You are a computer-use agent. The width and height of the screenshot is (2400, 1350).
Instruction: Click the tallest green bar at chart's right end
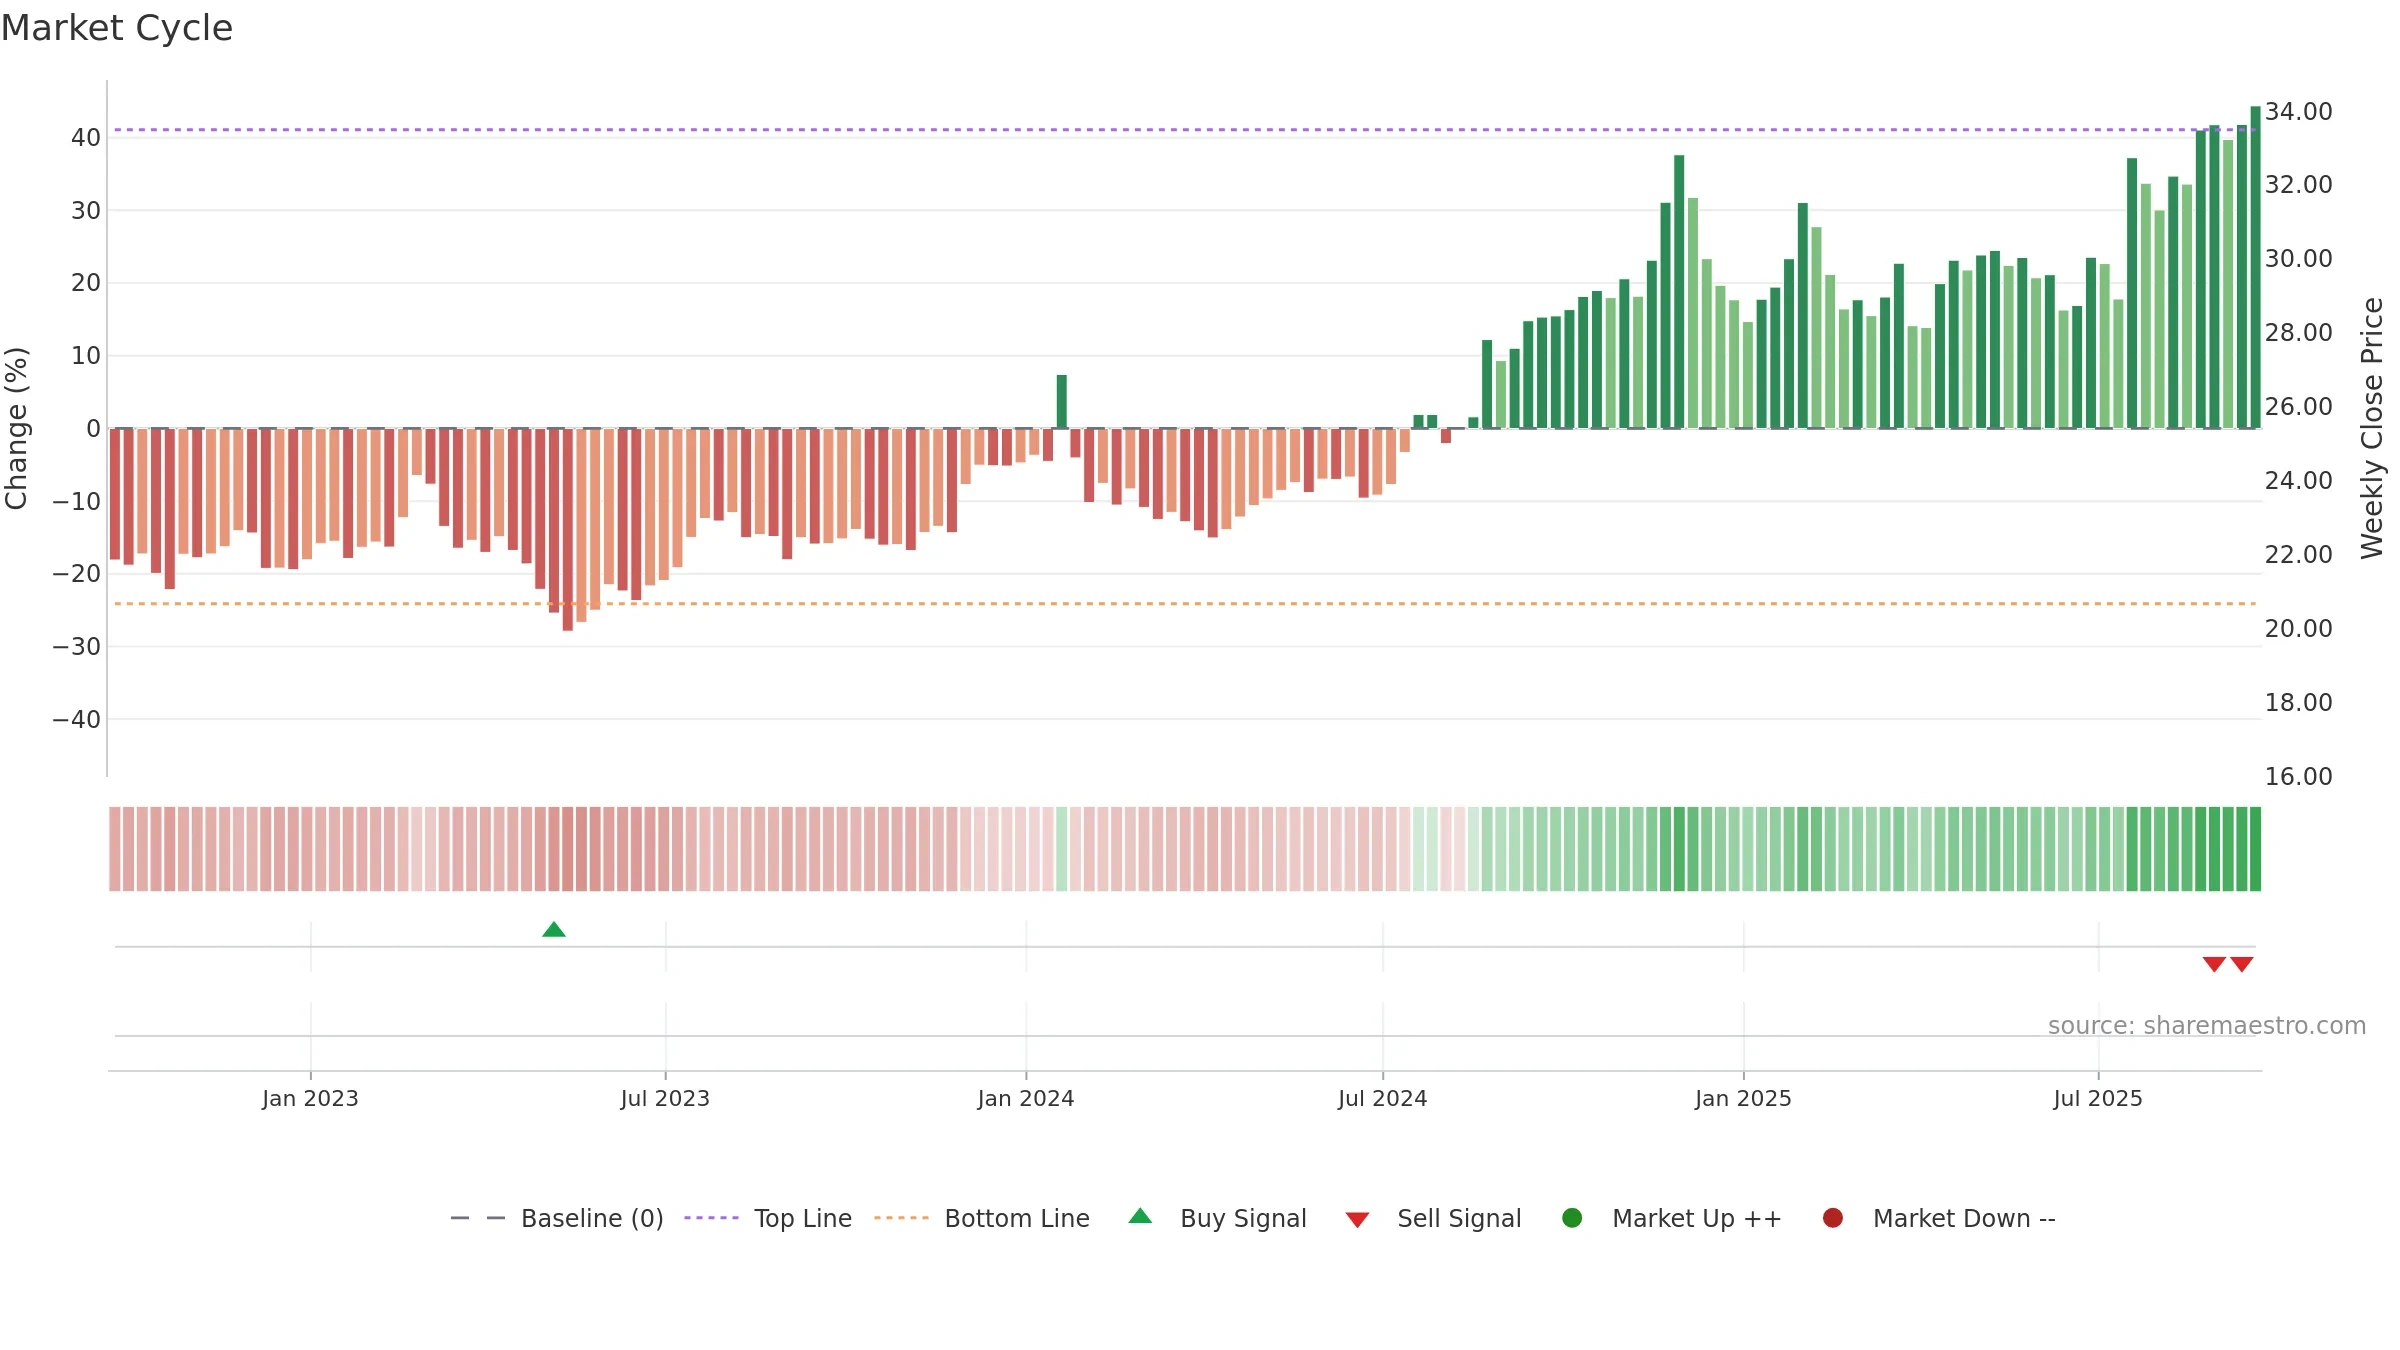[x=2255, y=267]
